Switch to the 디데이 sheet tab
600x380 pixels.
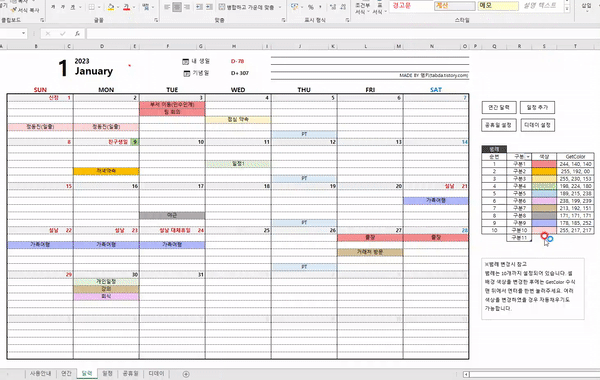coord(156,373)
